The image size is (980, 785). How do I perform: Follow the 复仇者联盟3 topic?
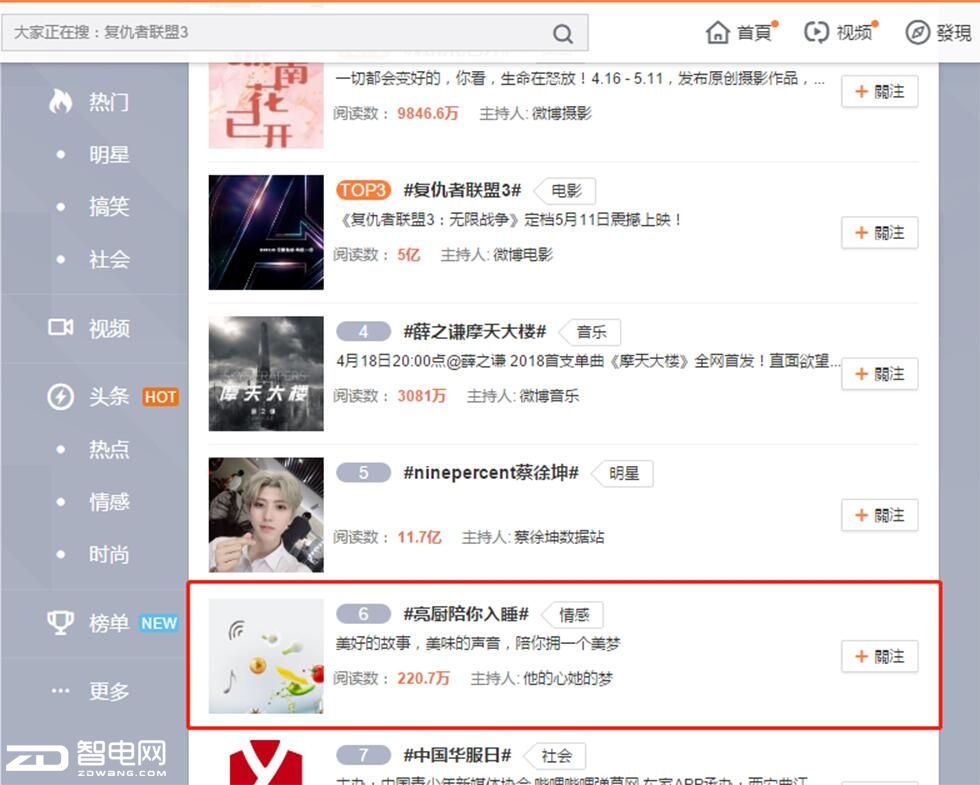pyautogui.click(x=879, y=233)
